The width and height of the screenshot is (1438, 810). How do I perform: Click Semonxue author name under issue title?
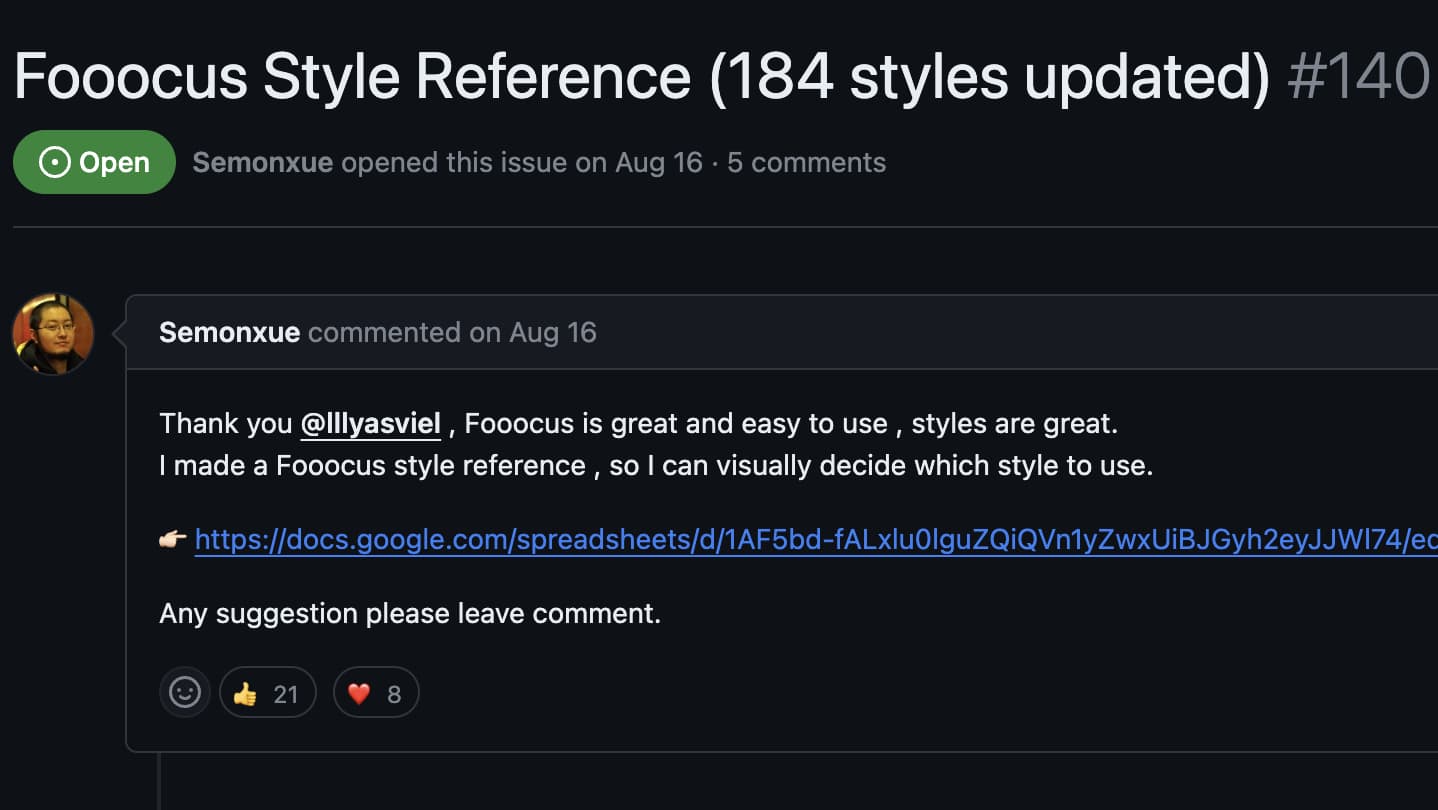[x=262, y=162]
